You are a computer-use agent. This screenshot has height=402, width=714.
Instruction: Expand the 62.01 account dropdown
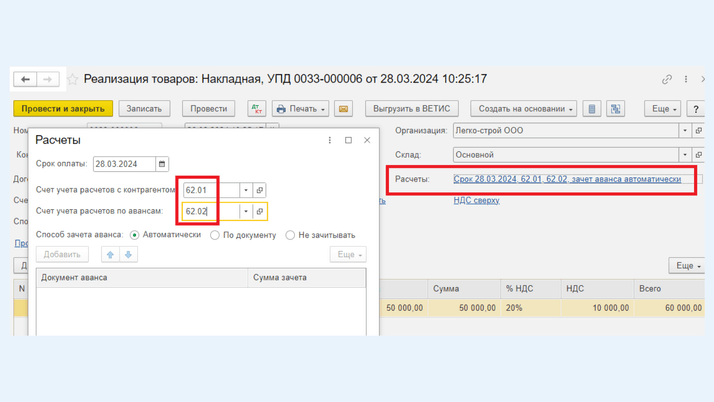(246, 190)
